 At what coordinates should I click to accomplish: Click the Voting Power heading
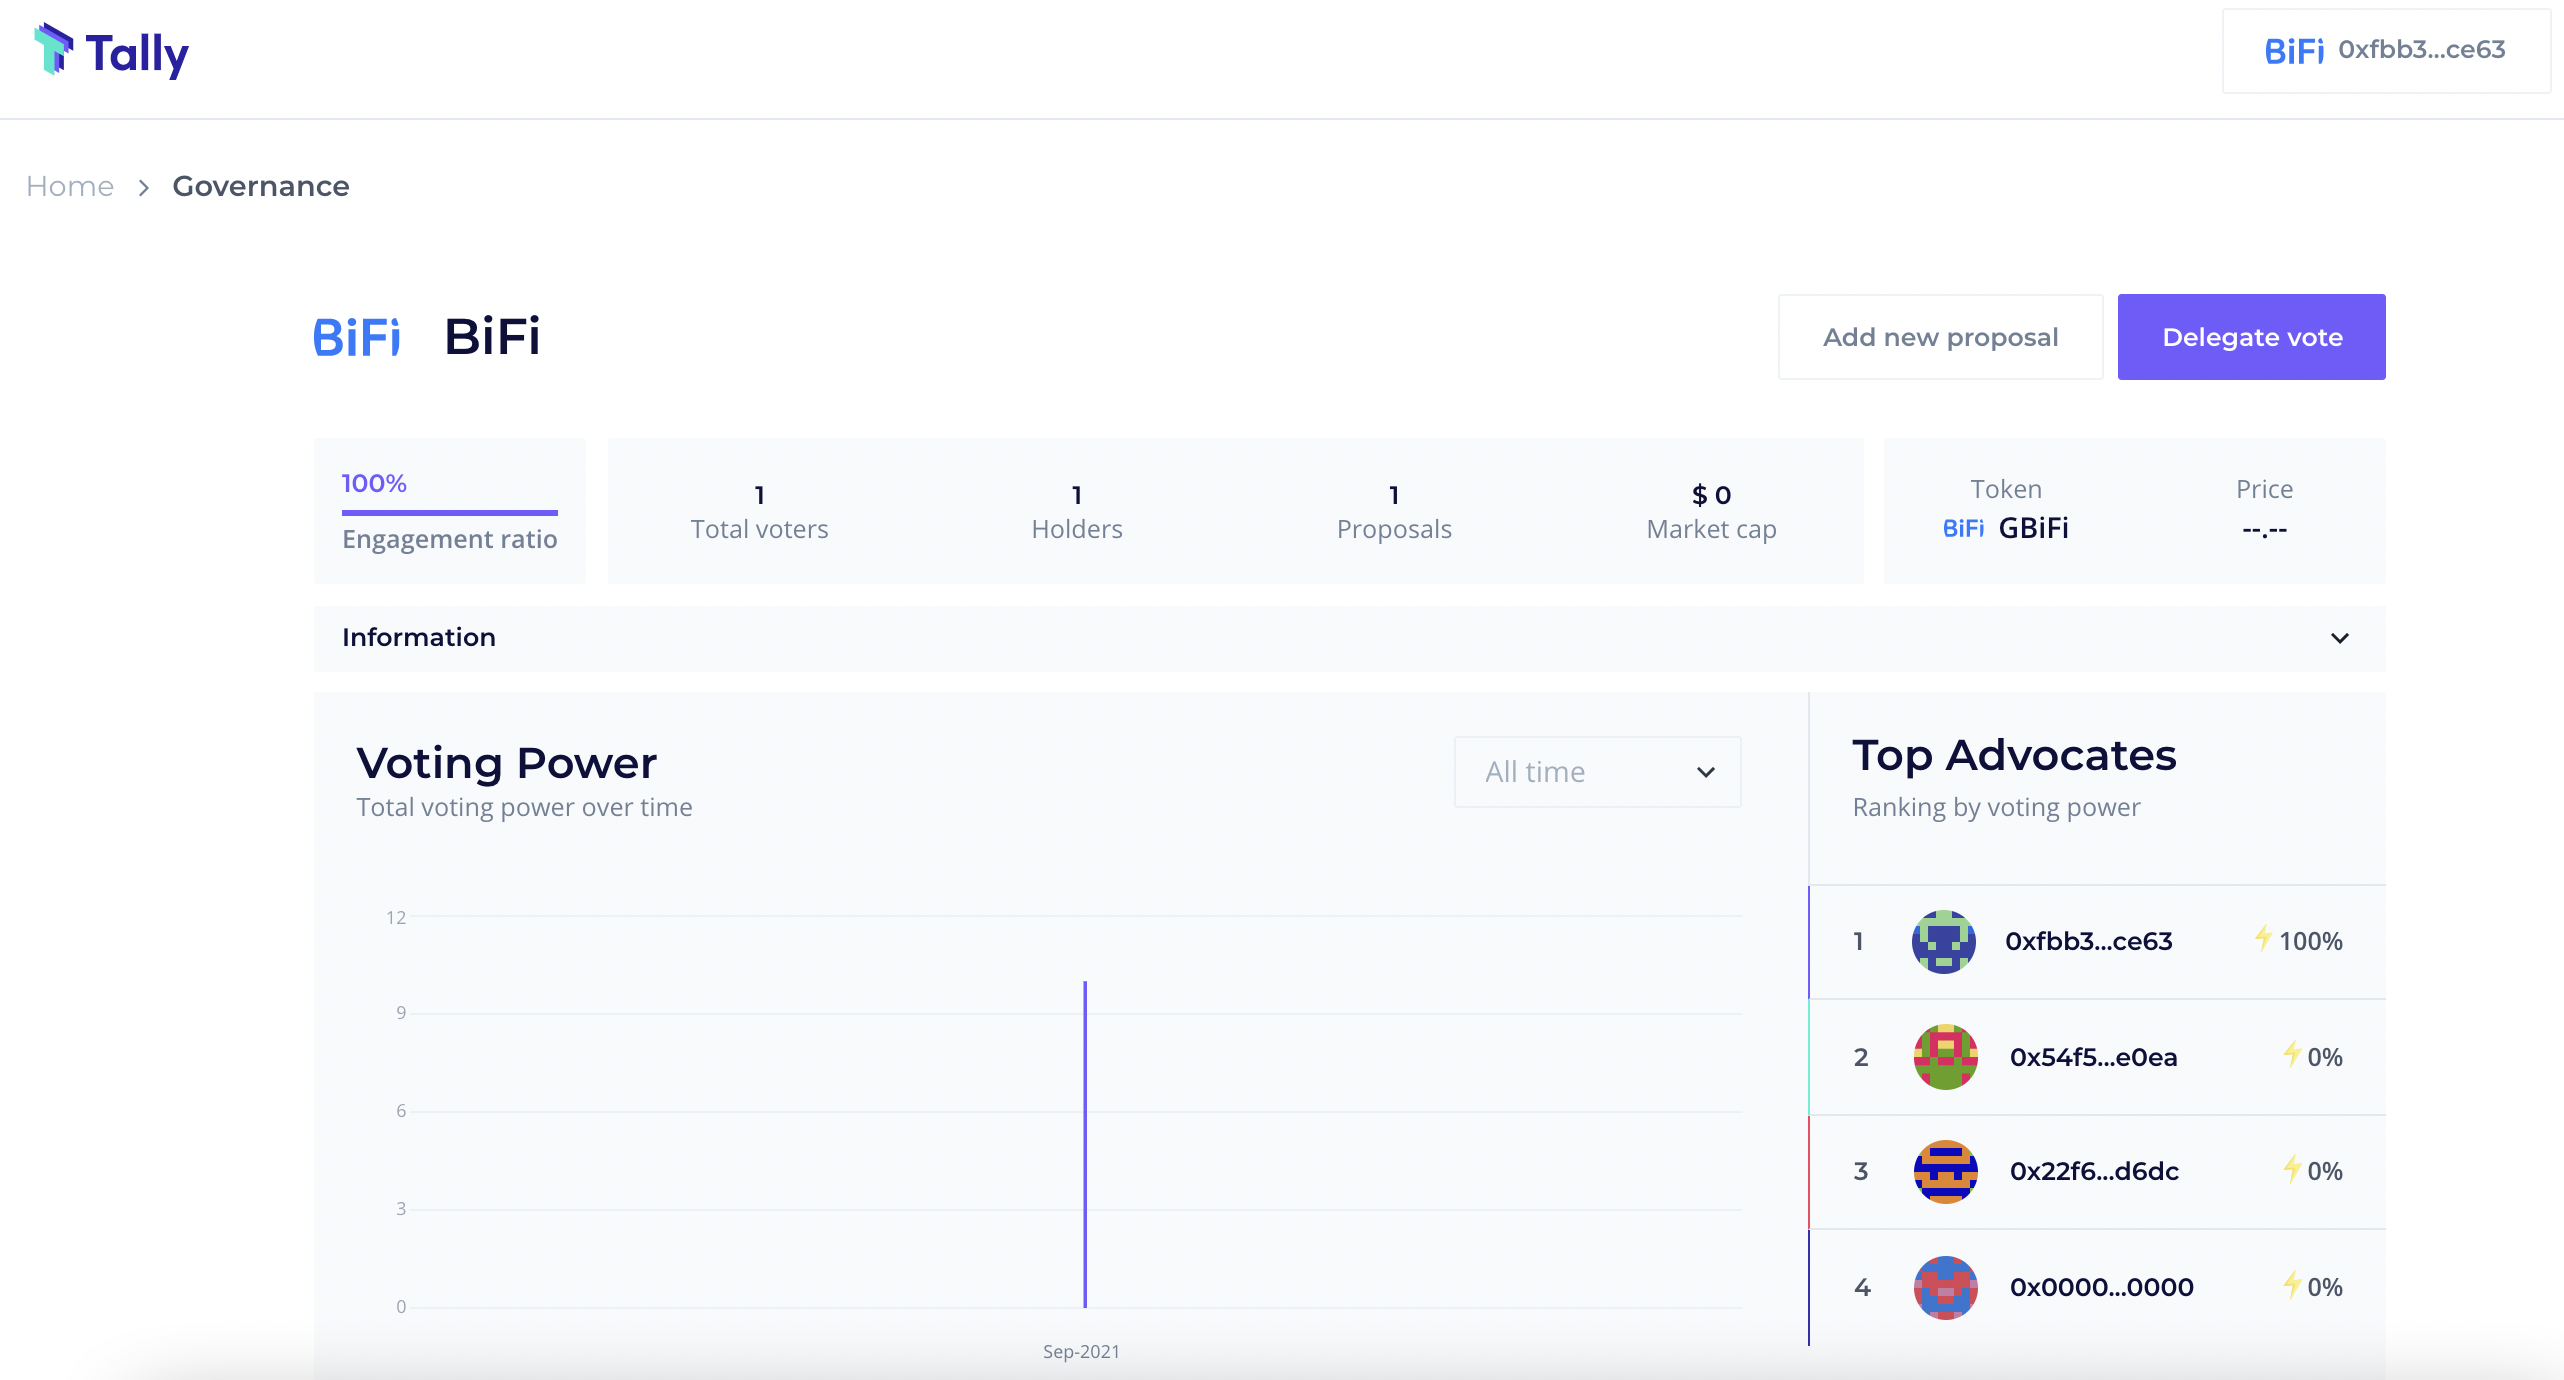506,763
